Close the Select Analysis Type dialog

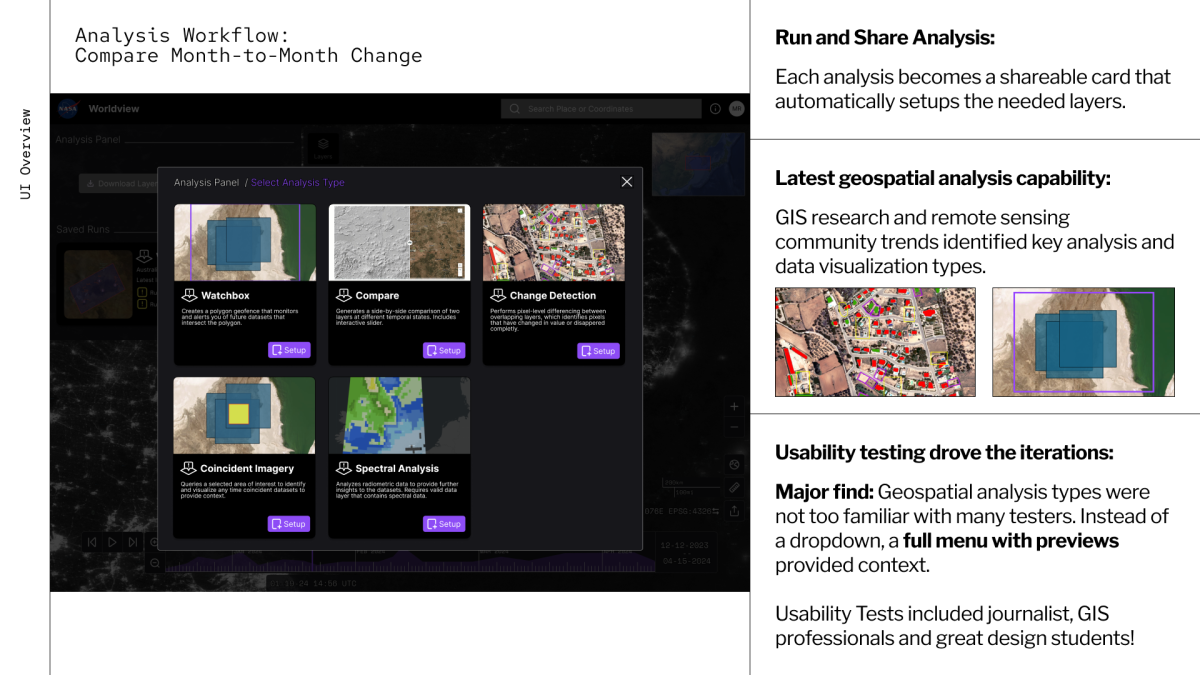(627, 182)
